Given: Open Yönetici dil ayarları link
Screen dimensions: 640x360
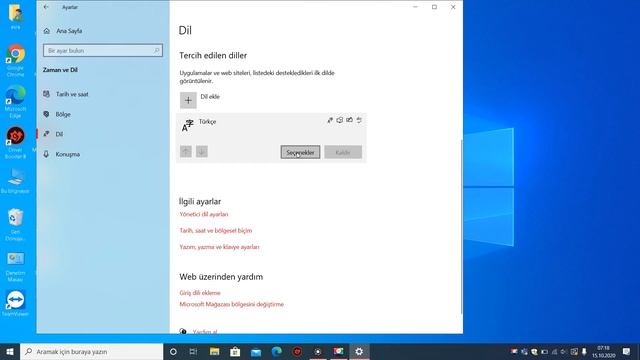Looking at the screenshot, I should (204, 214).
